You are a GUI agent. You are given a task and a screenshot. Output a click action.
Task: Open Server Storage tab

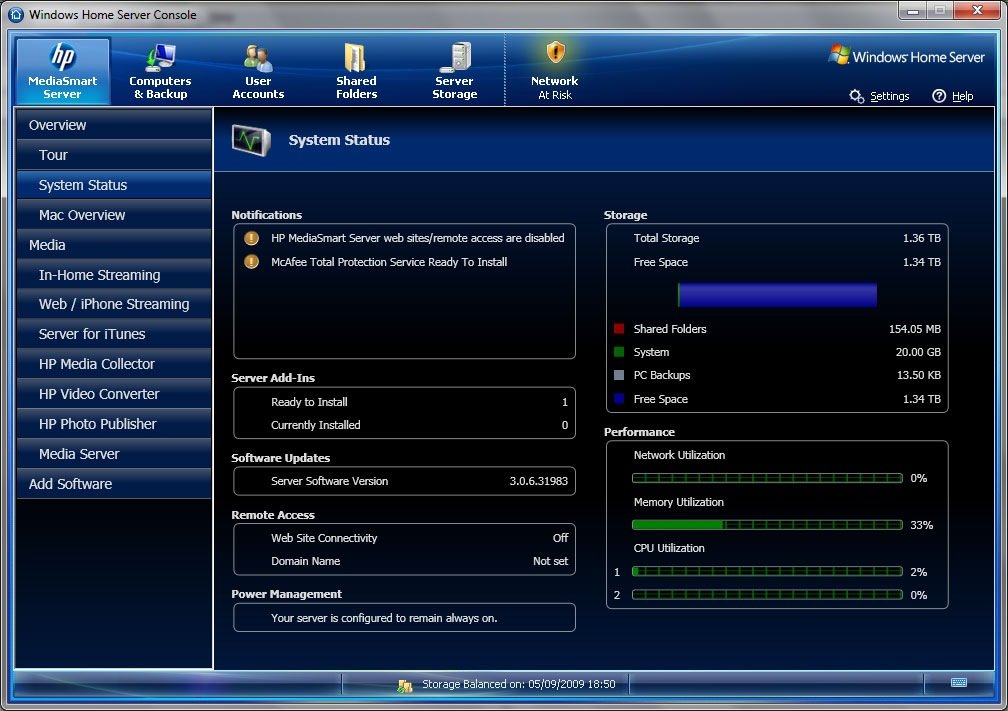click(x=454, y=71)
